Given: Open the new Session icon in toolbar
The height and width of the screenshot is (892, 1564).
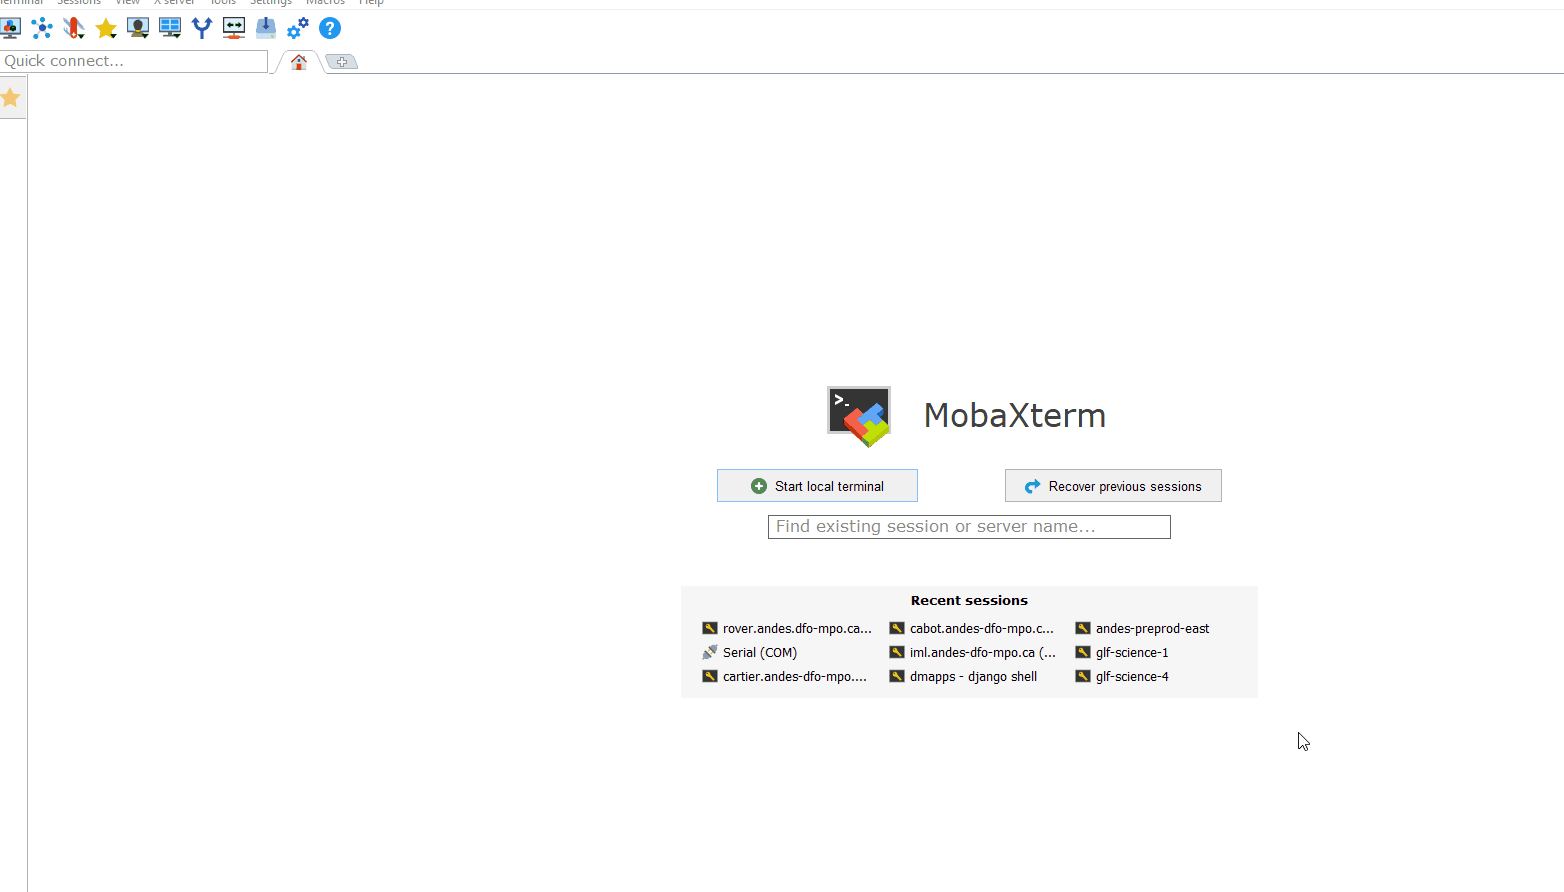Looking at the screenshot, I should tap(10, 28).
